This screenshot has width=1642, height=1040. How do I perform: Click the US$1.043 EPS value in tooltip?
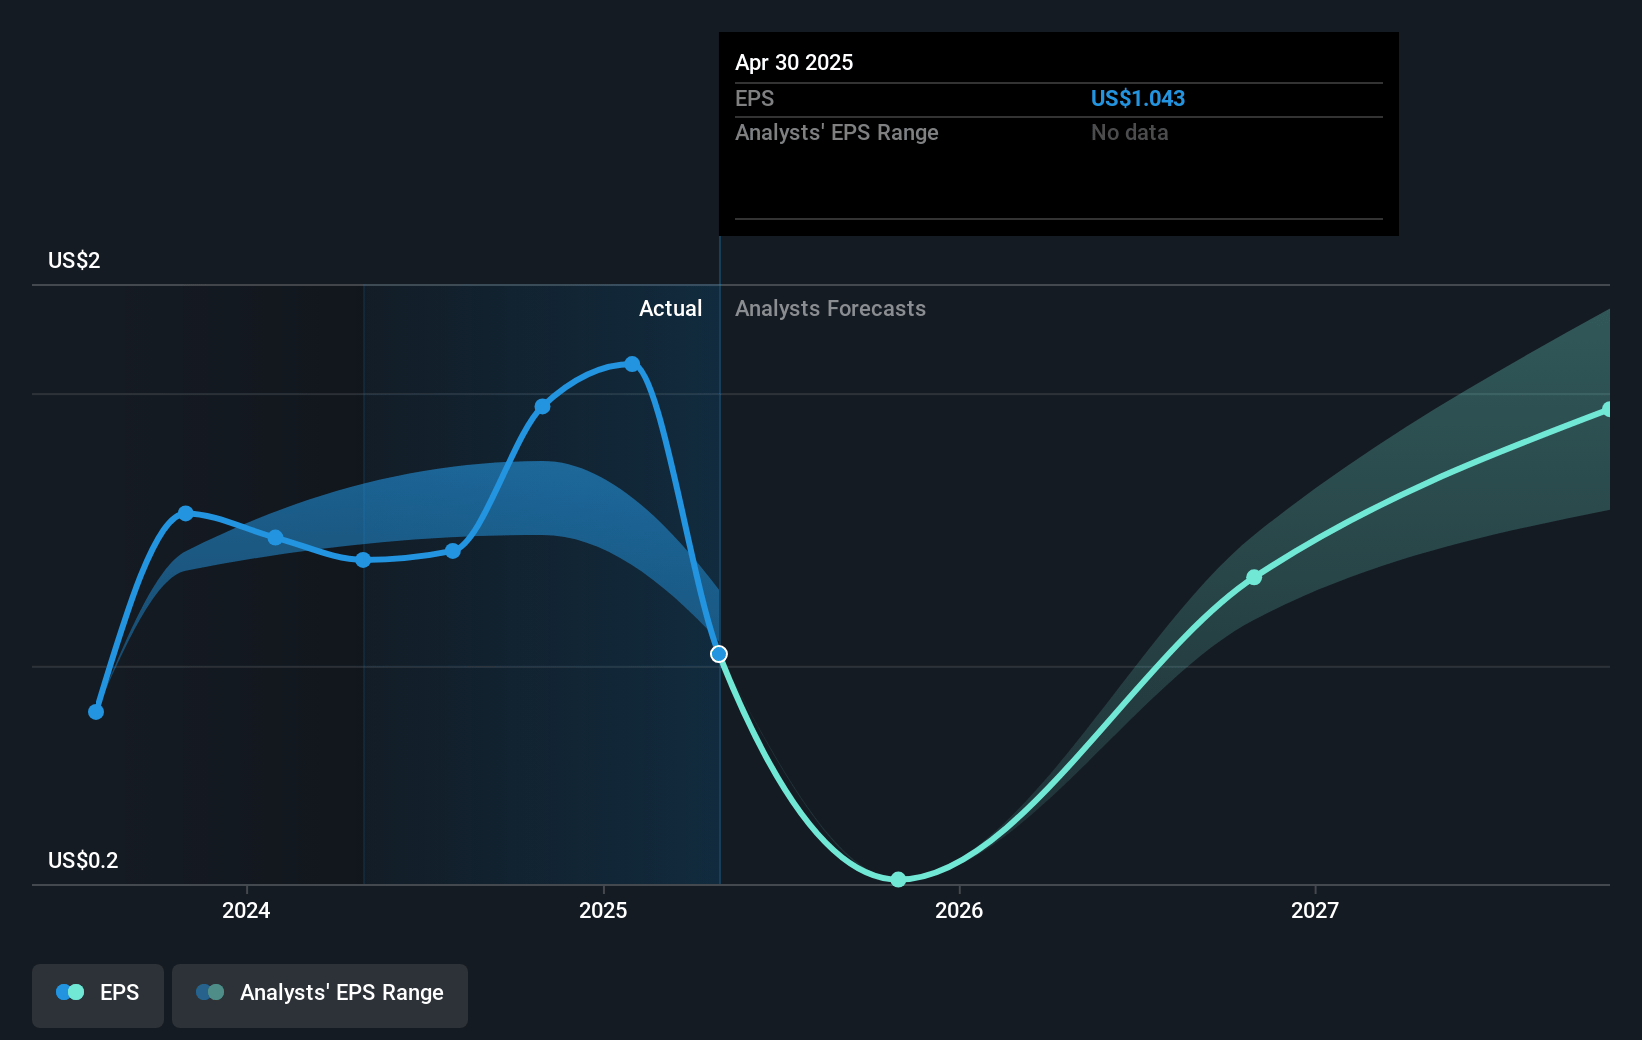coord(1138,98)
